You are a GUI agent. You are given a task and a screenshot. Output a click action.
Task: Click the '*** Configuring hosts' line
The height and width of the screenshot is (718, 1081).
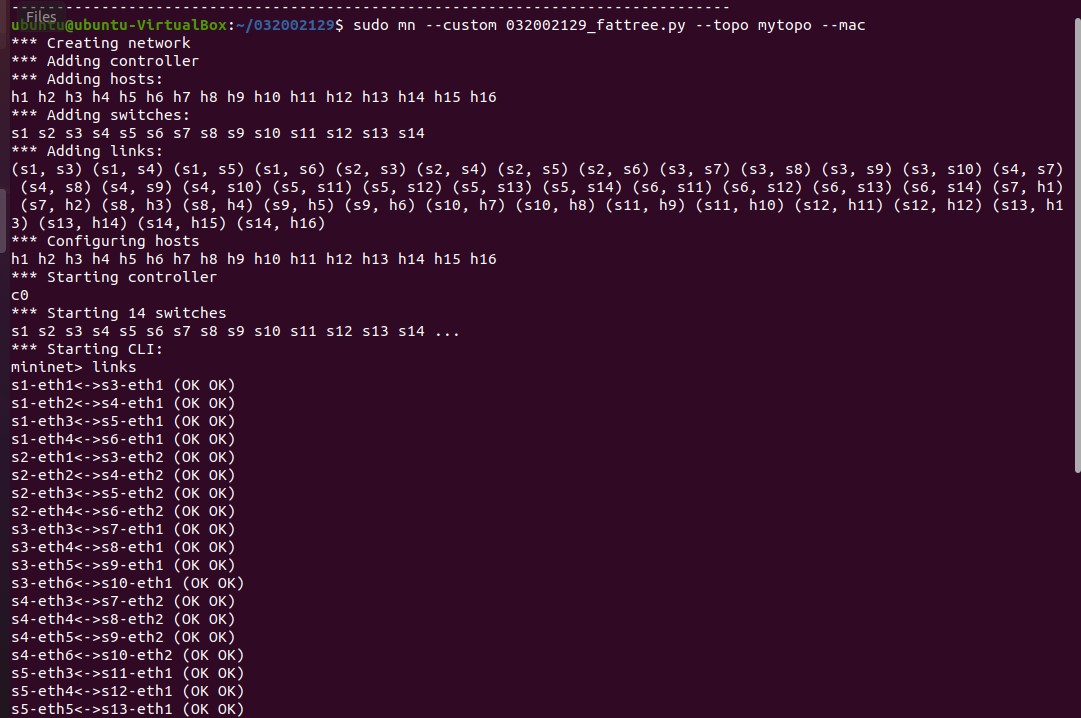coord(104,241)
